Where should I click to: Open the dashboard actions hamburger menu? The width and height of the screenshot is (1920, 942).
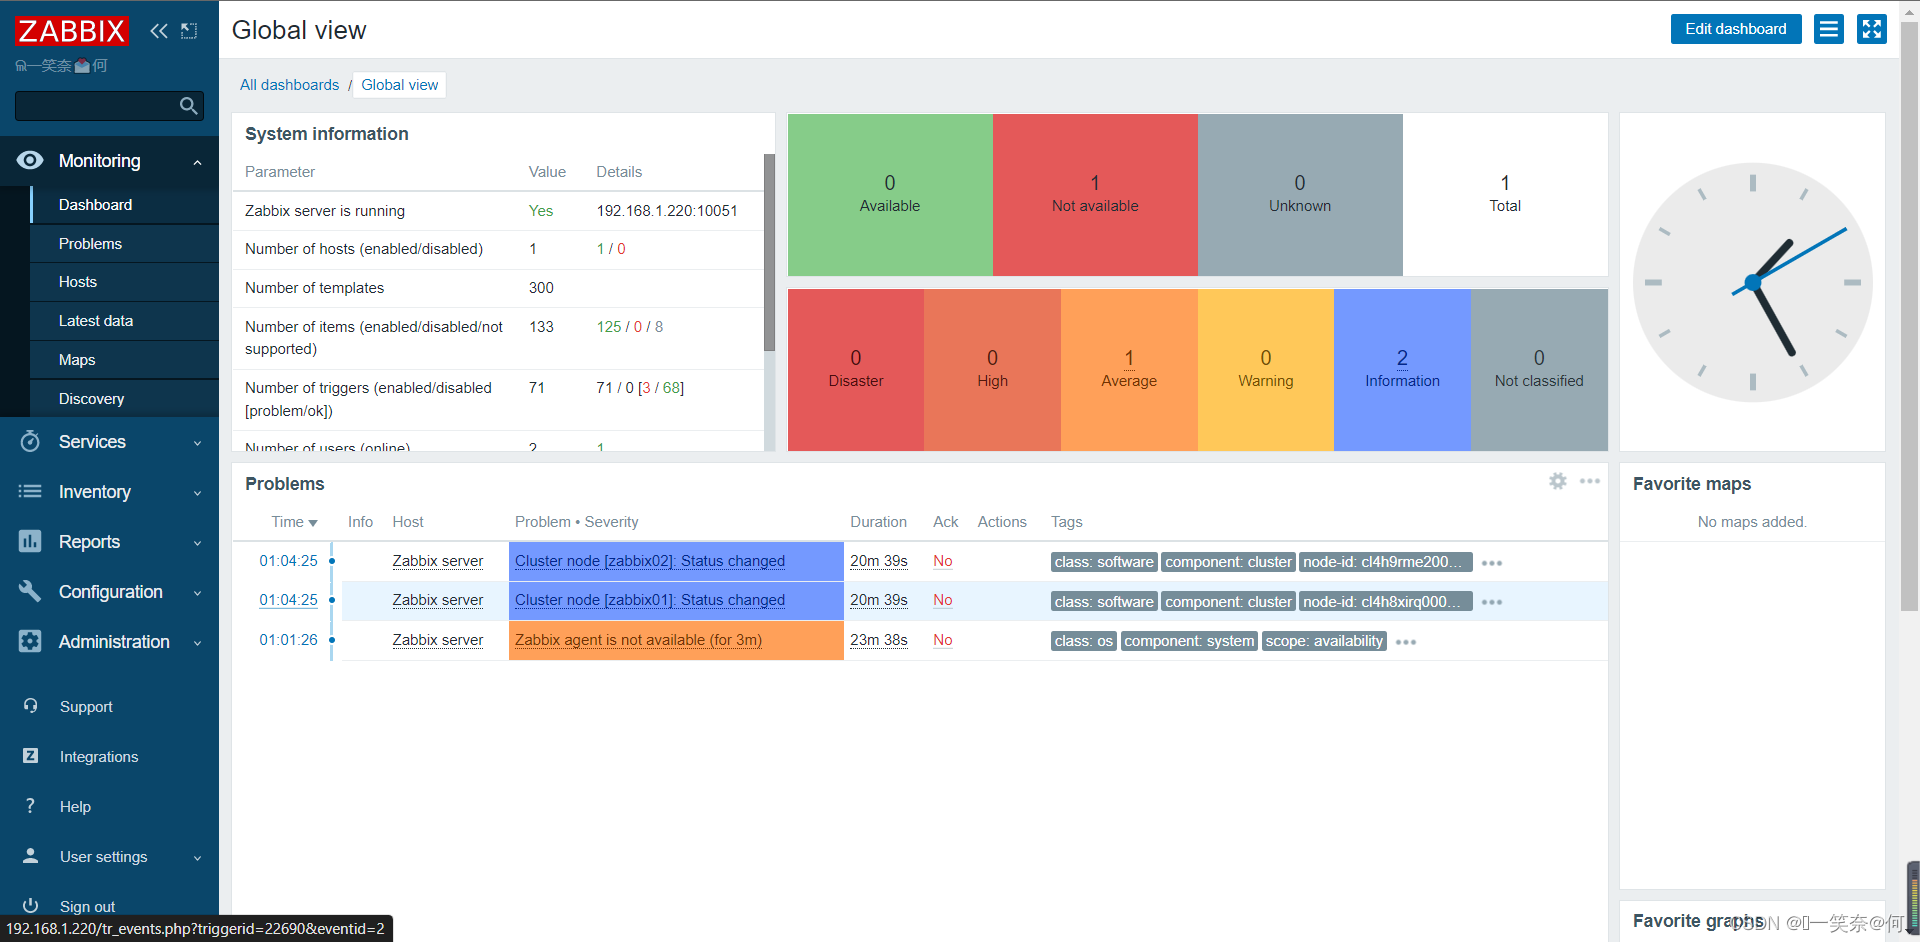click(1829, 29)
